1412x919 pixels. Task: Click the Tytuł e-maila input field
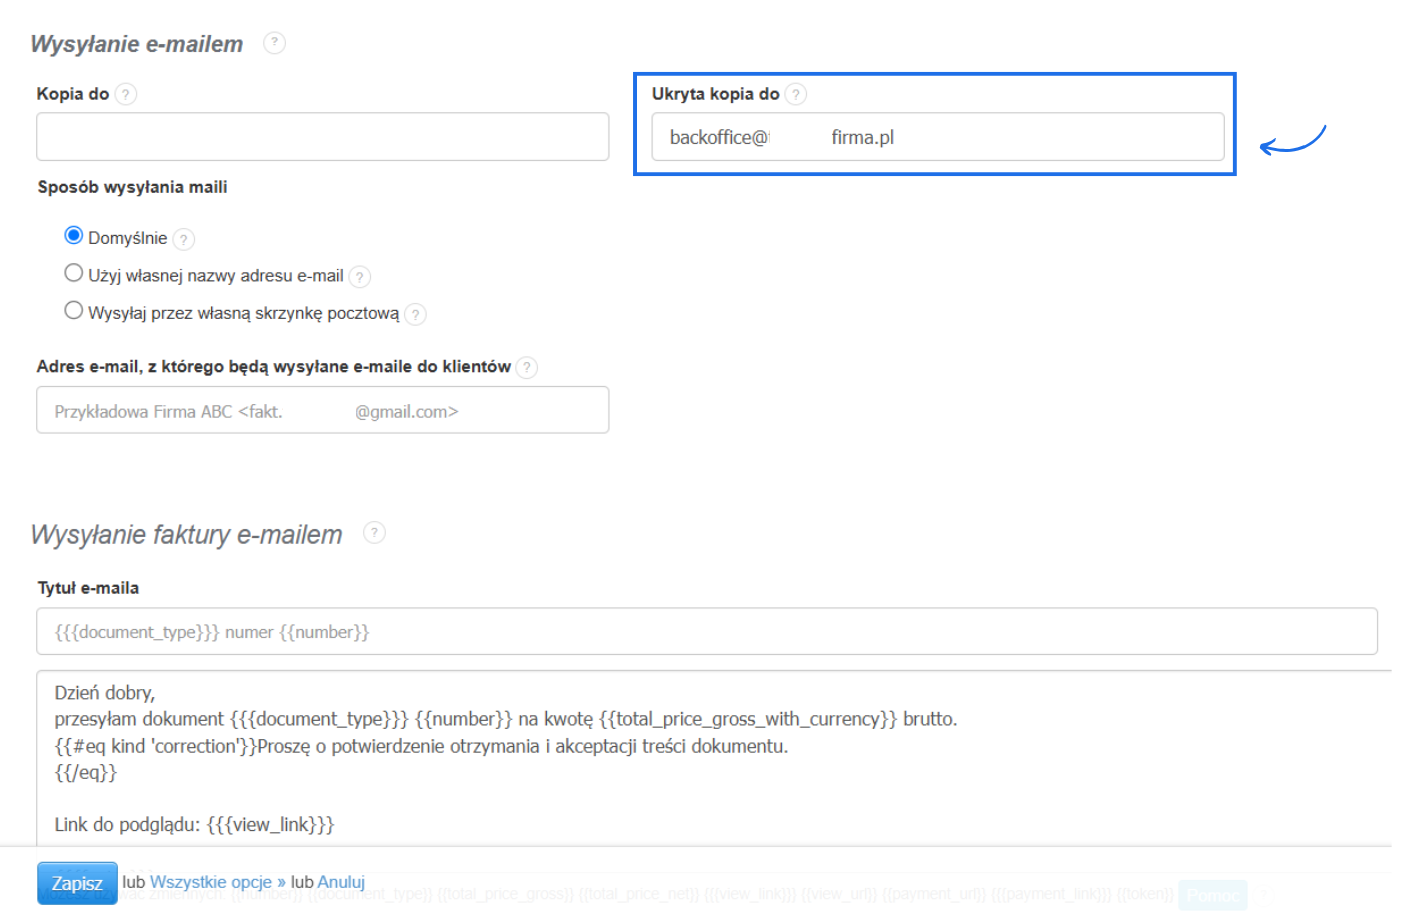coord(706,632)
